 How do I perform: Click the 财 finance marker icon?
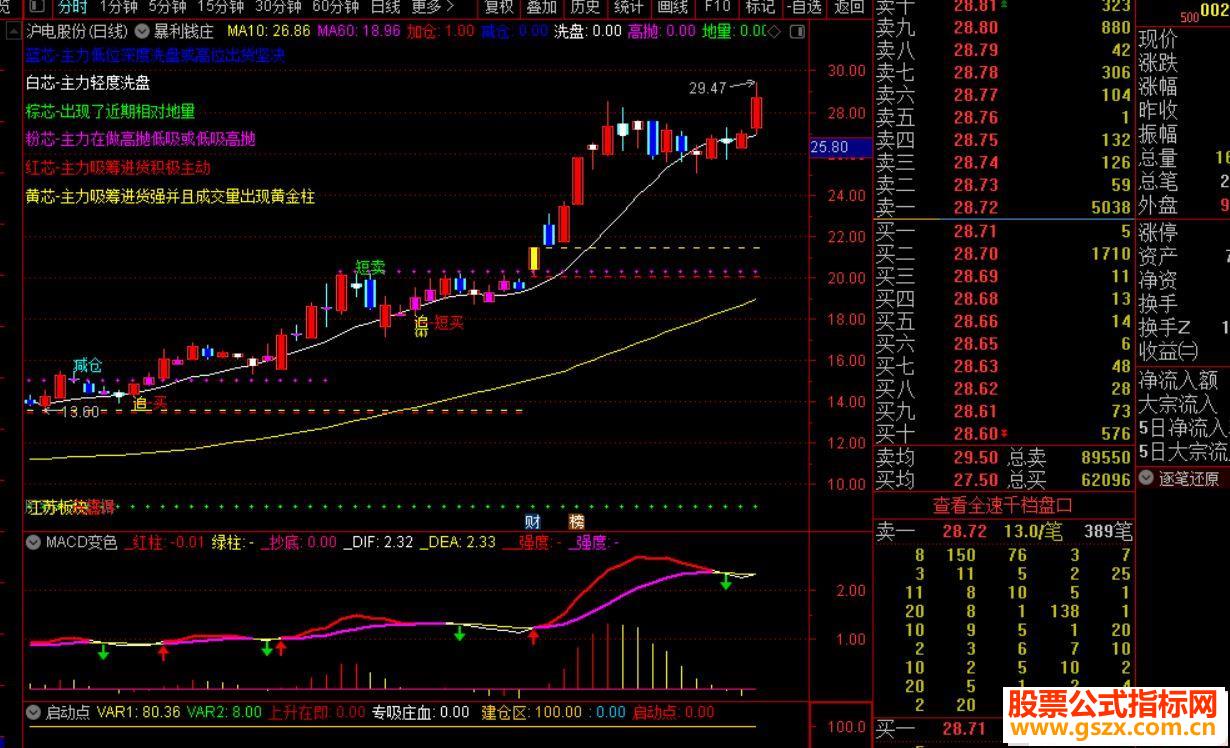click(533, 521)
